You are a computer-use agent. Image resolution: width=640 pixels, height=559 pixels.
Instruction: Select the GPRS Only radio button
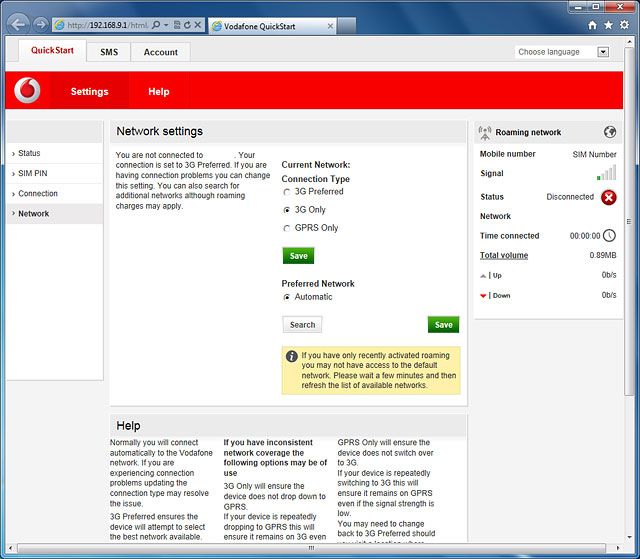287,228
